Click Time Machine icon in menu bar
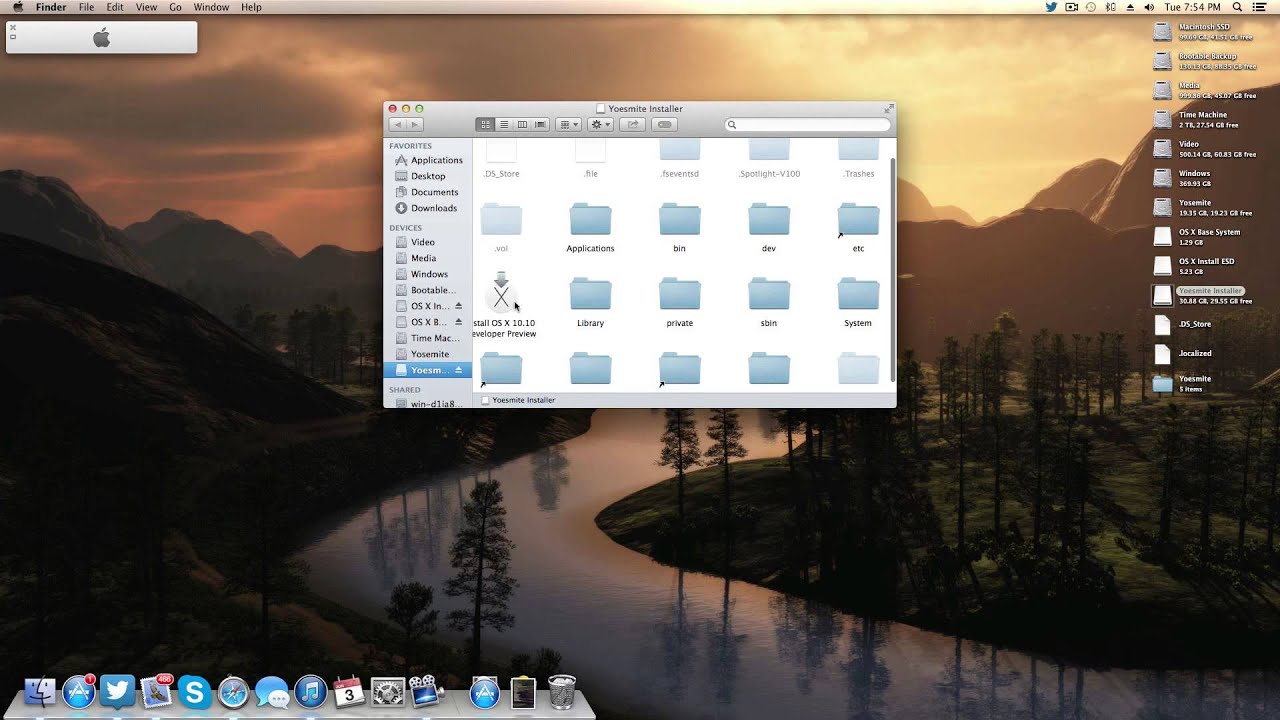 point(1091,7)
